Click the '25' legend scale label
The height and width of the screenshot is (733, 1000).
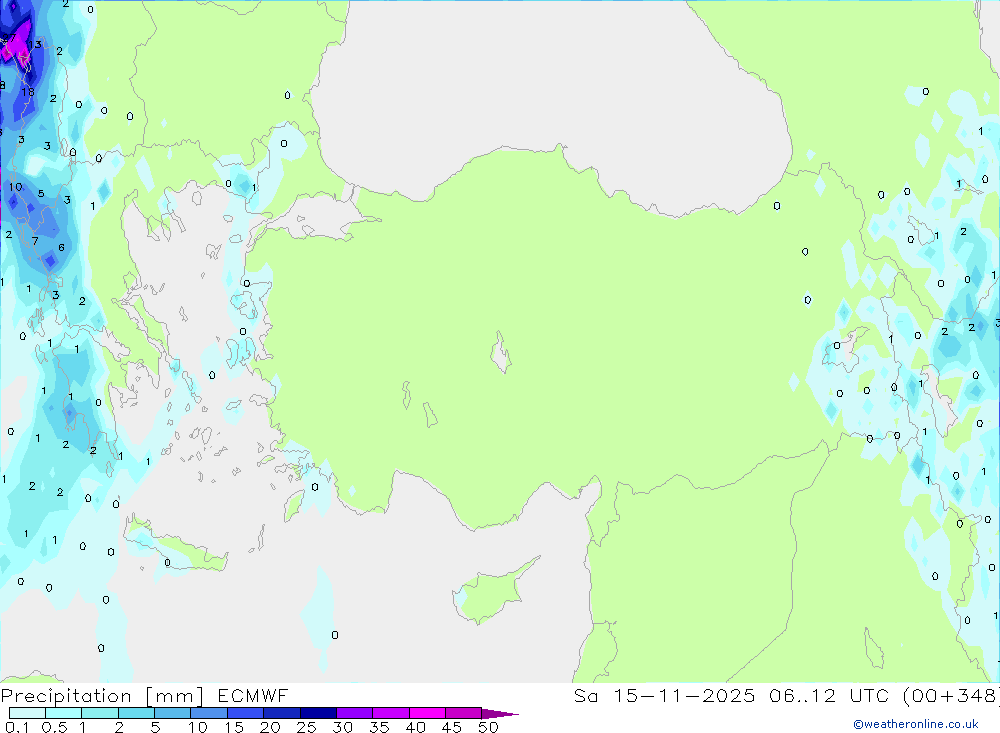pyautogui.click(x=306, y=727)
